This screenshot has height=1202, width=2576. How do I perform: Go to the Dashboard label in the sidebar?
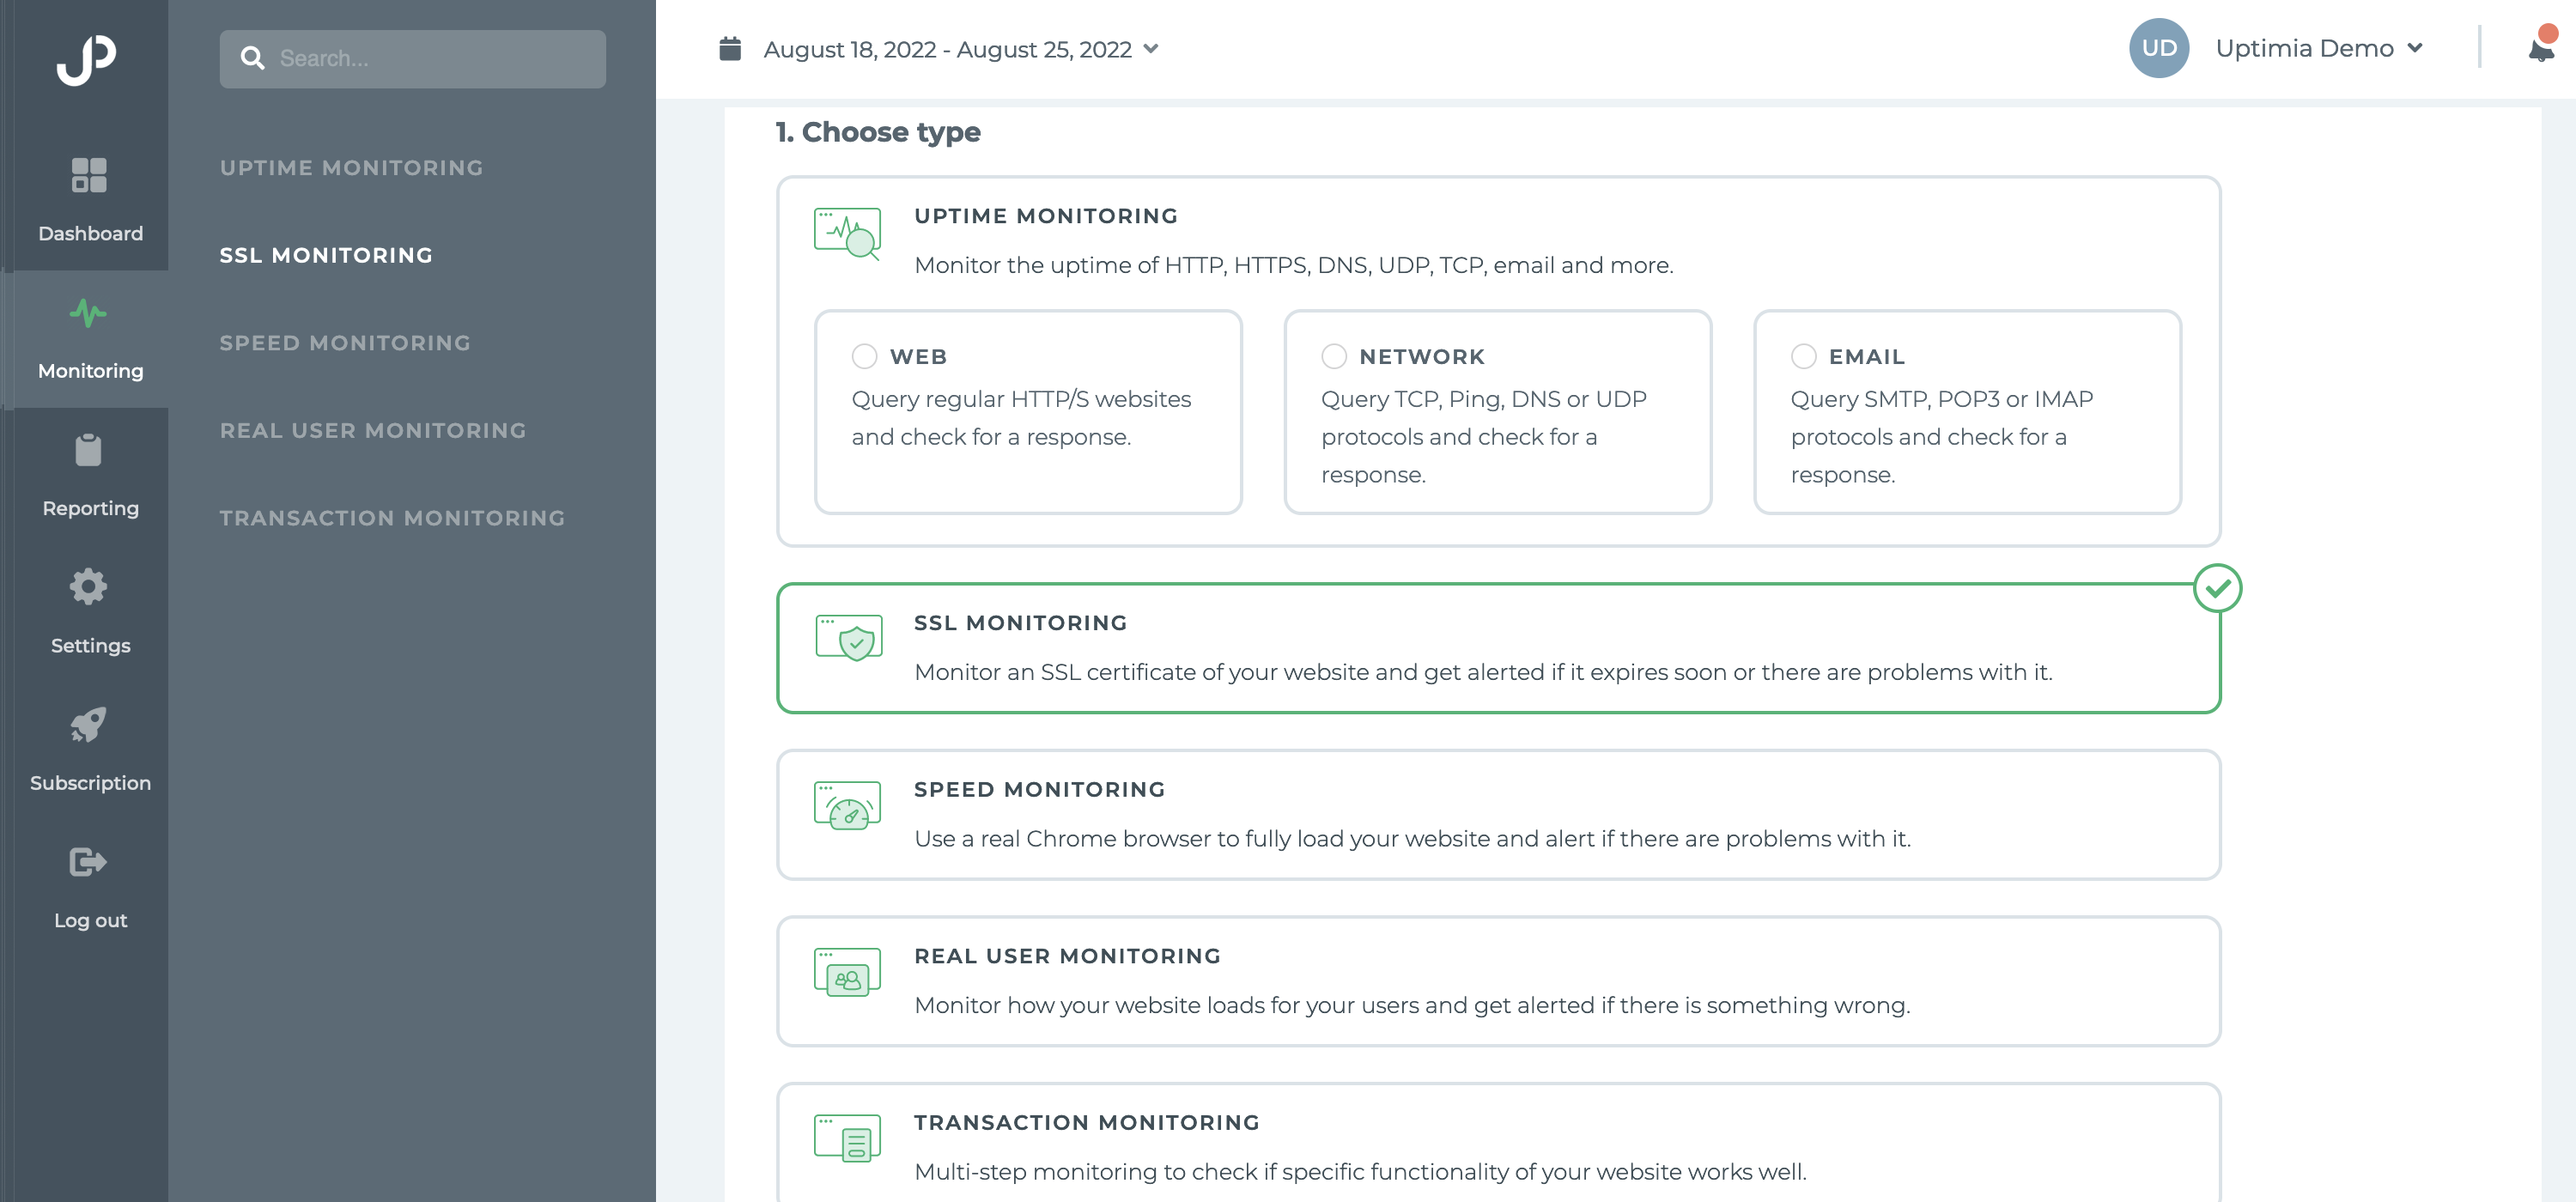[90, 233]
